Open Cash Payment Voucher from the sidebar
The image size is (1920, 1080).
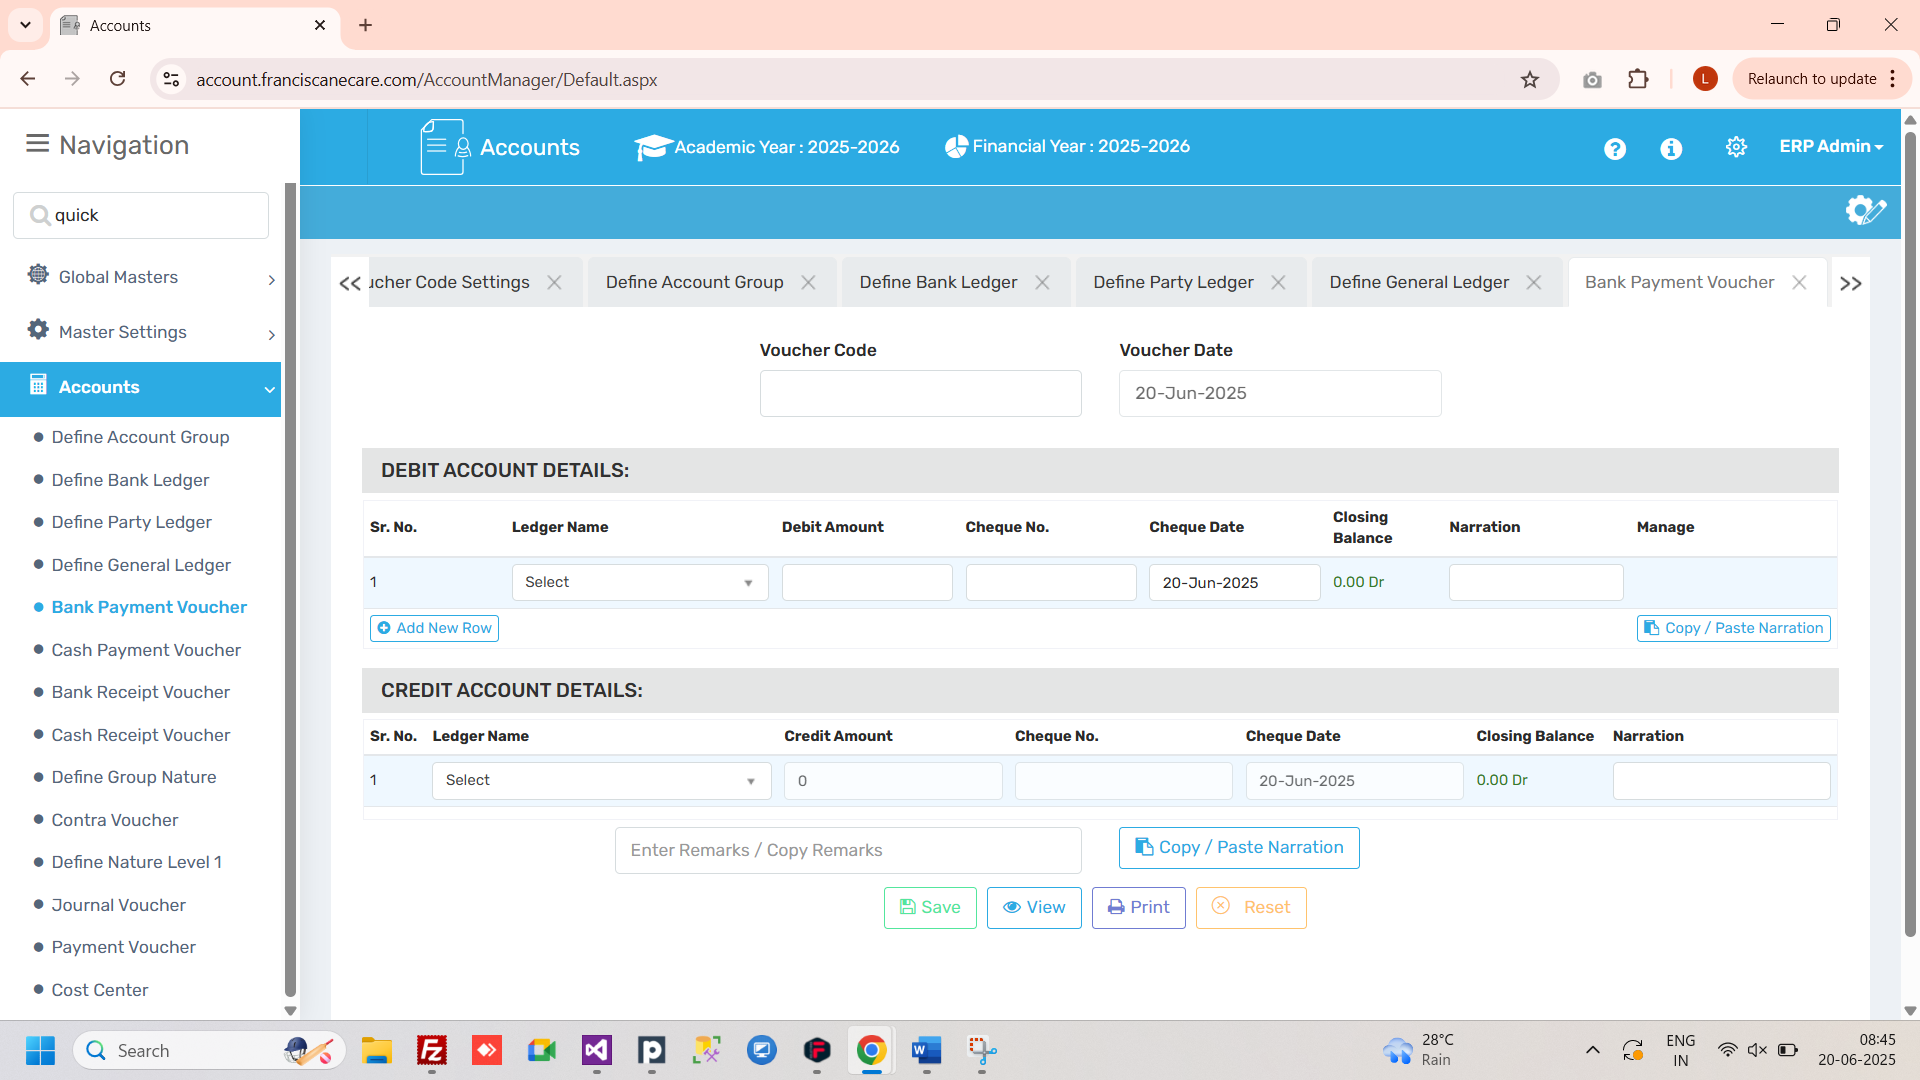coord(146,650)
